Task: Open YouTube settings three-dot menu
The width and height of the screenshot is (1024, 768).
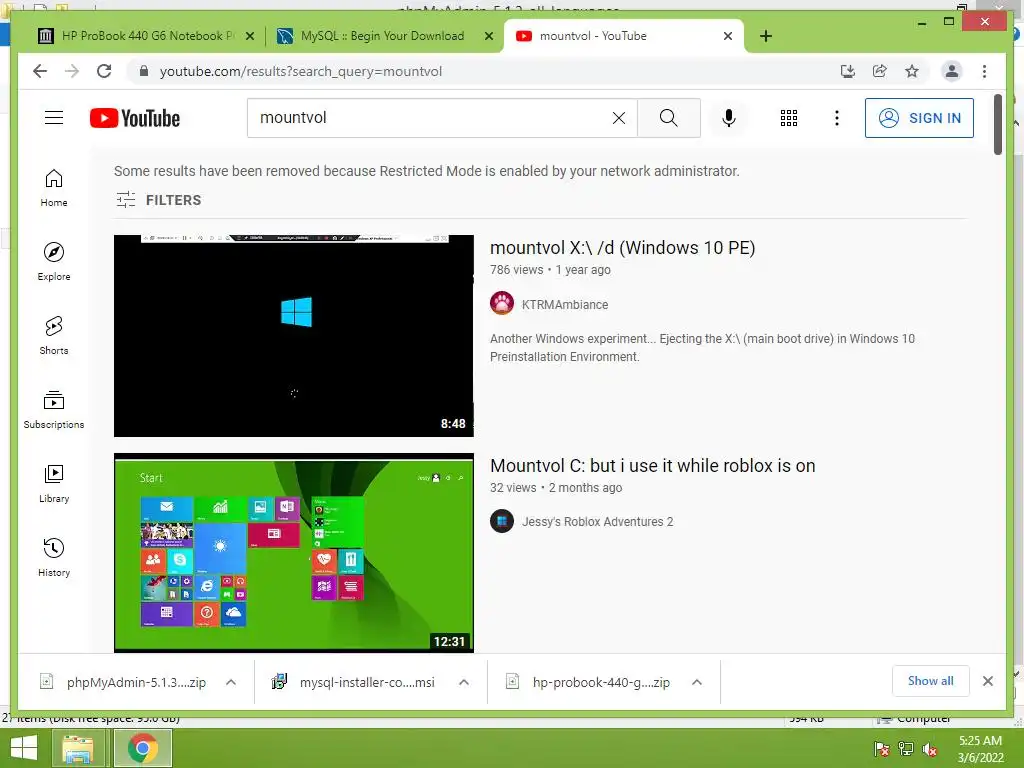Action: coord(837,118)
